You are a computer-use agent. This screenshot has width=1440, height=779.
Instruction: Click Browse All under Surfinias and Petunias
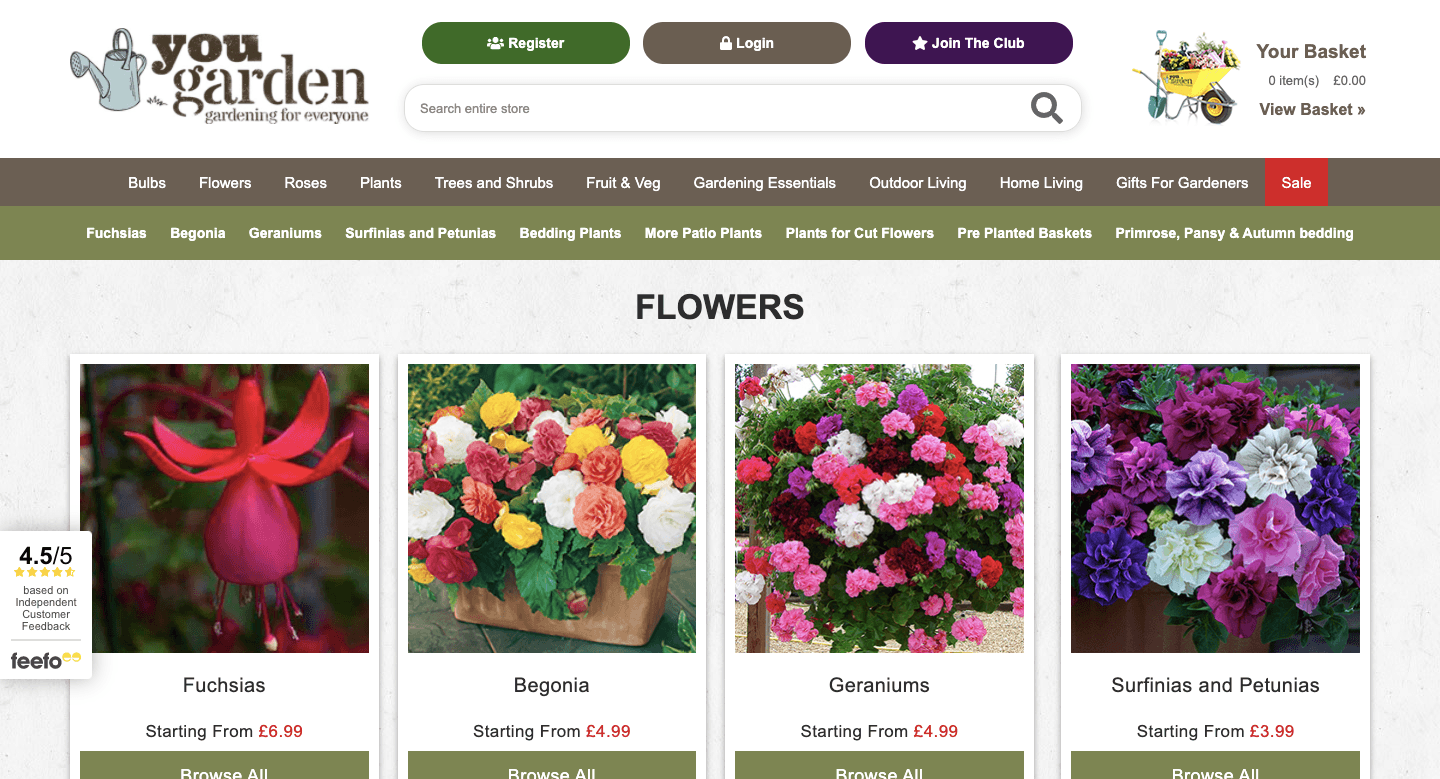pyautogui.click(x=1215, y=766)
